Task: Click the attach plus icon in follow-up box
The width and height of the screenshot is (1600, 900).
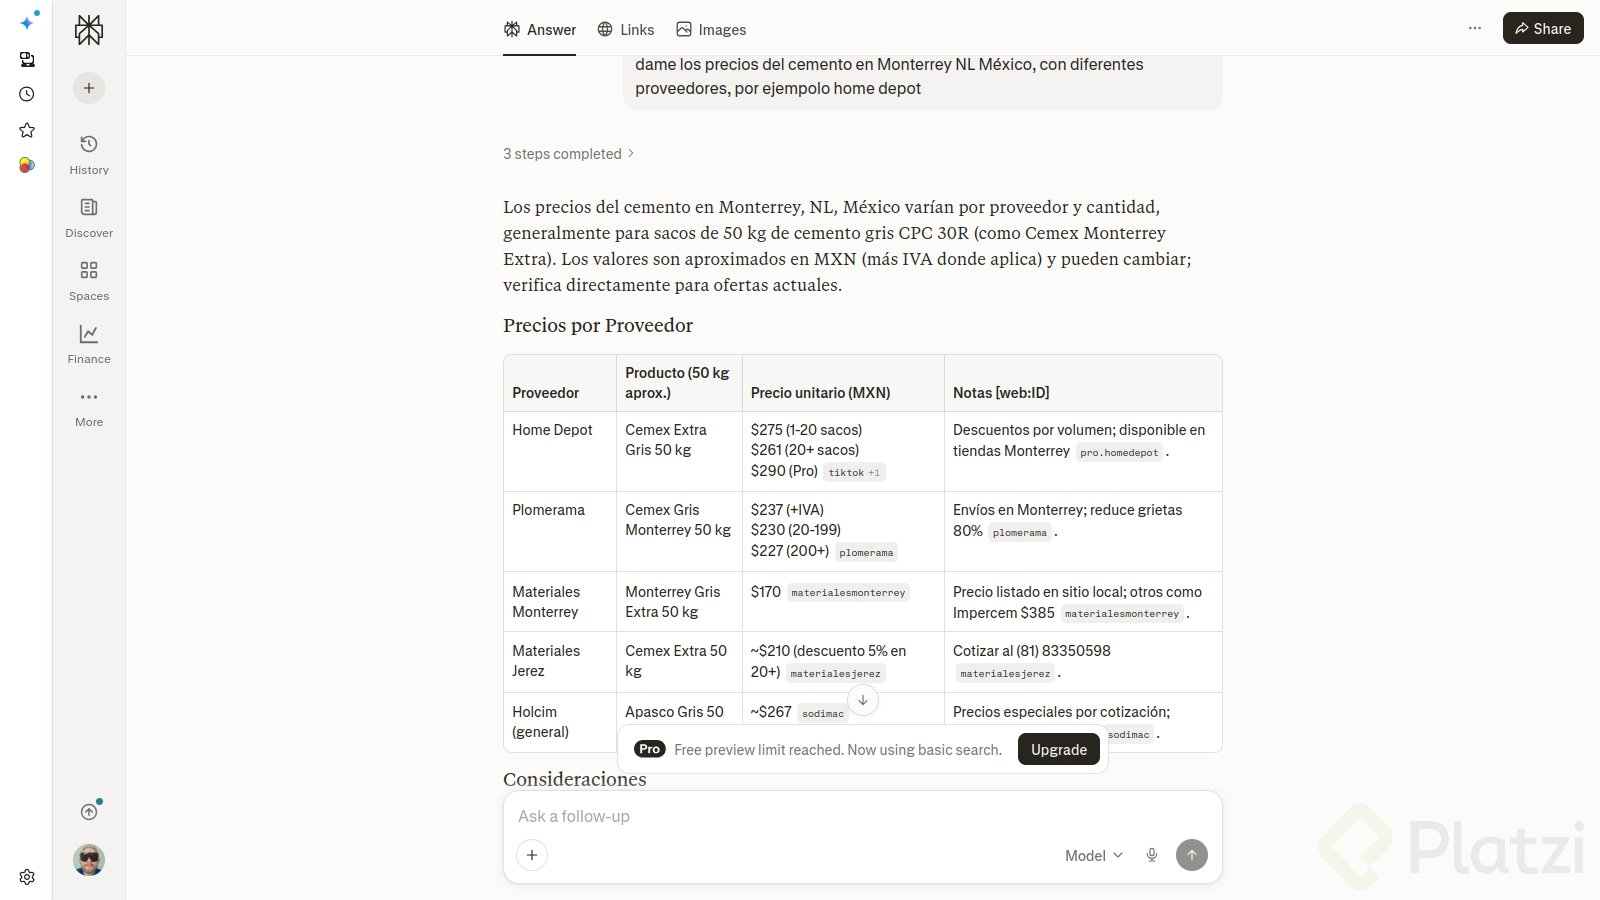Action: point(532,855)
